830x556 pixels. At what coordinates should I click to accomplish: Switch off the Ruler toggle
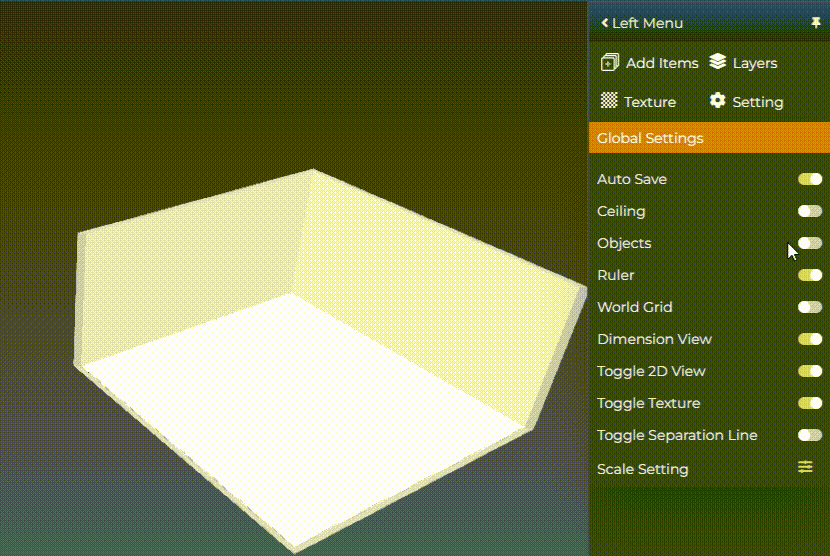[809, 275]
